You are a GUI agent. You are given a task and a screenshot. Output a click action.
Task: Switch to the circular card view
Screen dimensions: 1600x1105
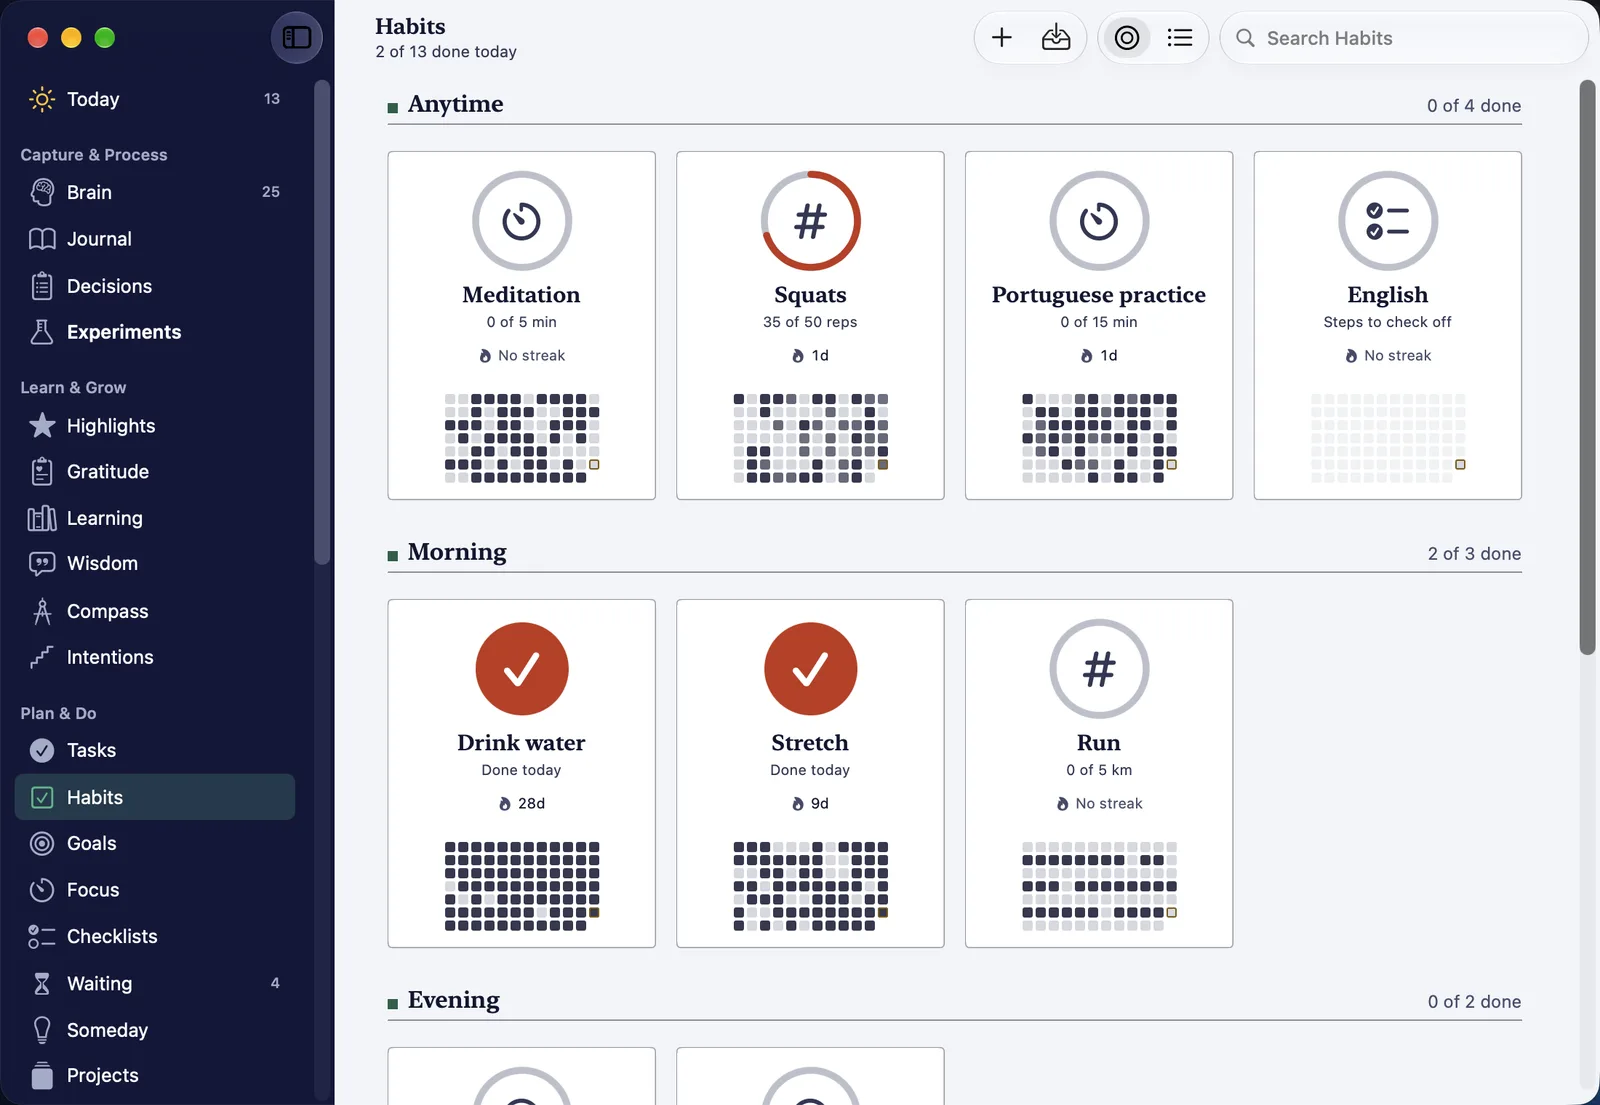pyautogui.click(x=1127, y=38)
